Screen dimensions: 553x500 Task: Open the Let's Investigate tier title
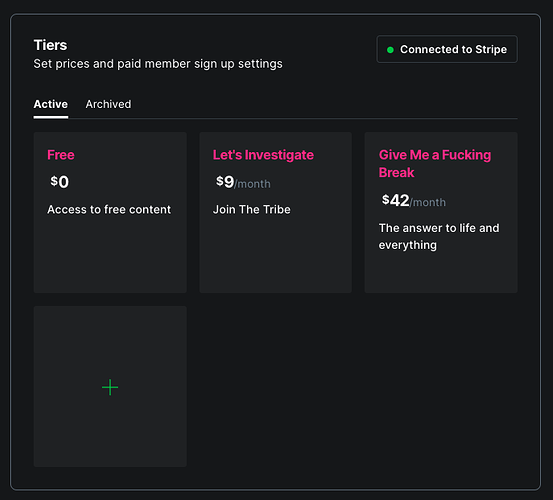click(x=263, y=155)
